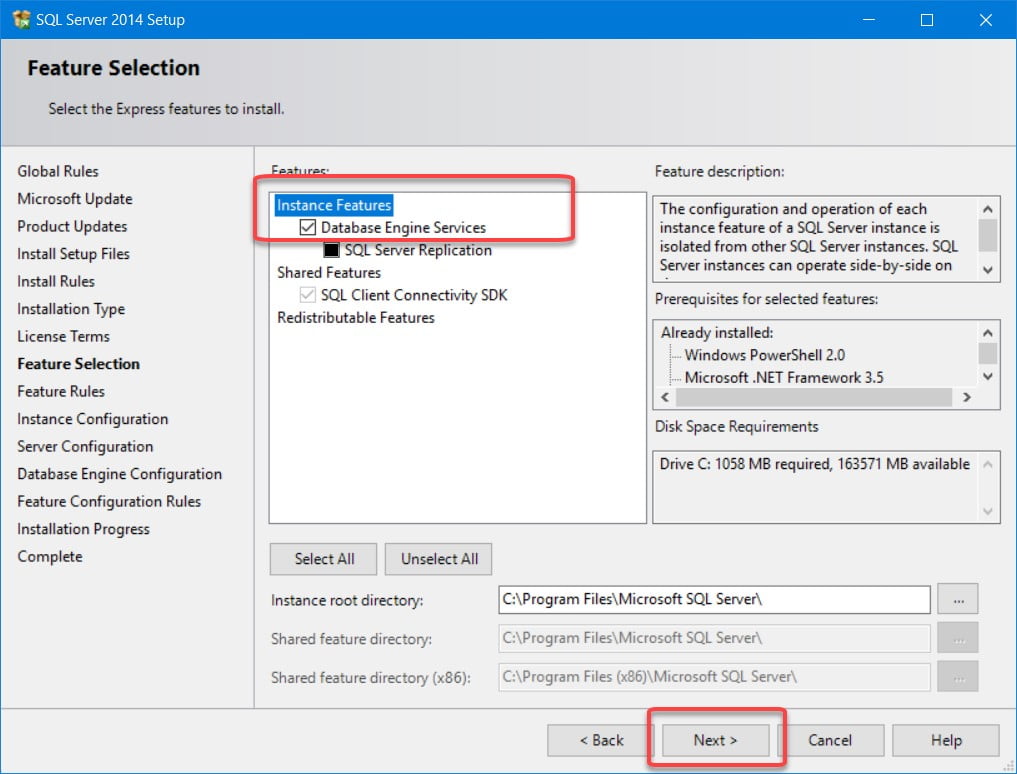1017x774 pixels.
Task: Click Drive C disk space requirement text
Action: pyautogui.click(x=815, y=465)
